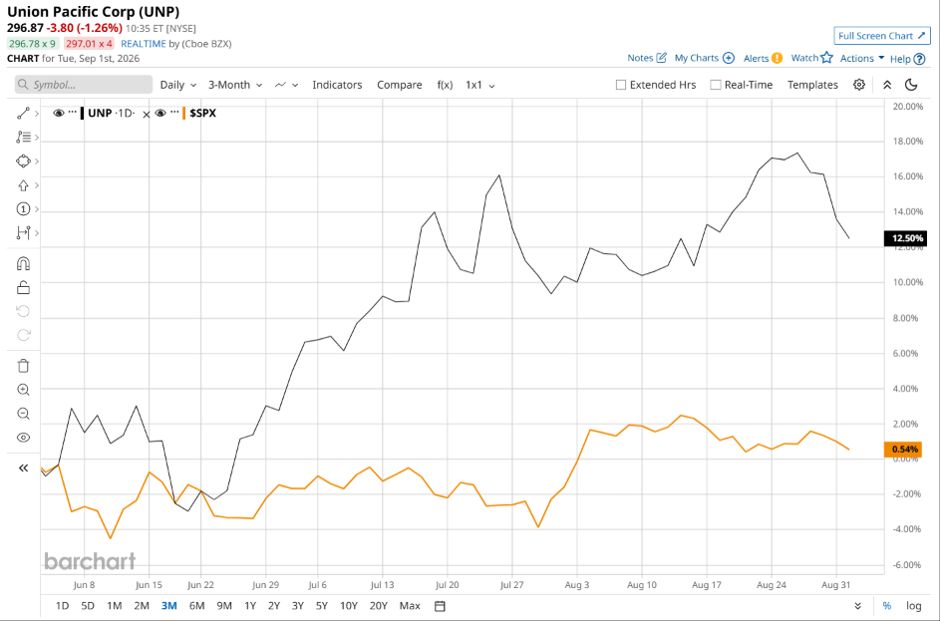This screenshot has height=621, width=940.
Task: Expand the 3-Month period dropdown
Action: (x=235, y=85)
